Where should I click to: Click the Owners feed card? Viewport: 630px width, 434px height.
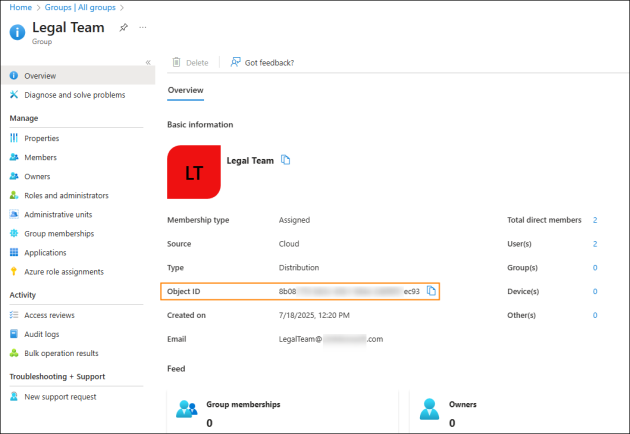coord(518,412)
